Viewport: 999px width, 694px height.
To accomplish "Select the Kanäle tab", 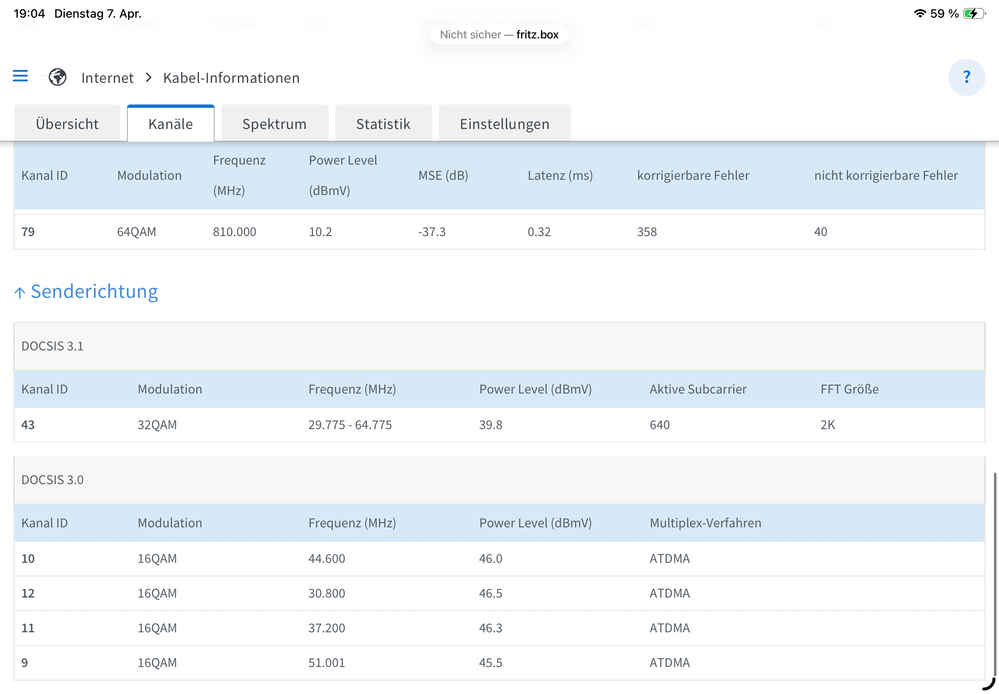I will [x=171, y=123].
